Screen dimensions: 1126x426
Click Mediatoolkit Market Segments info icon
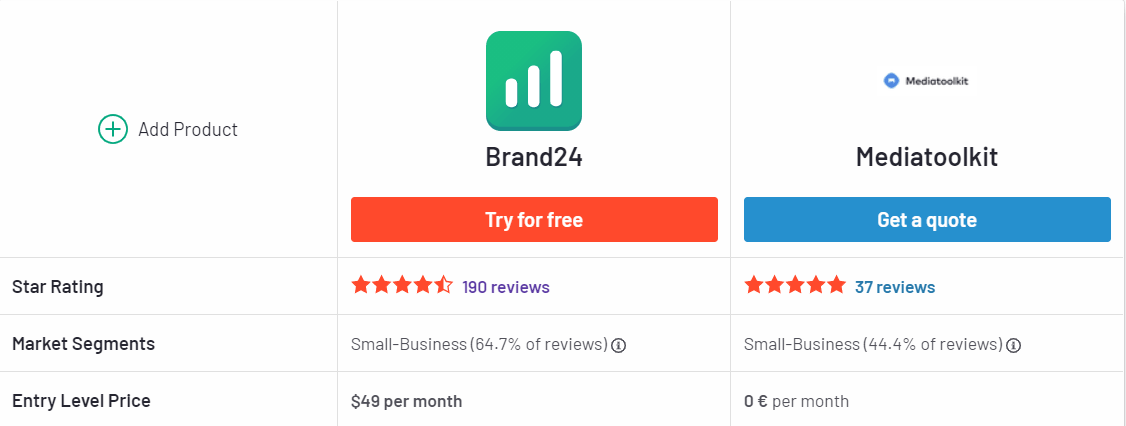(1013, 345)
